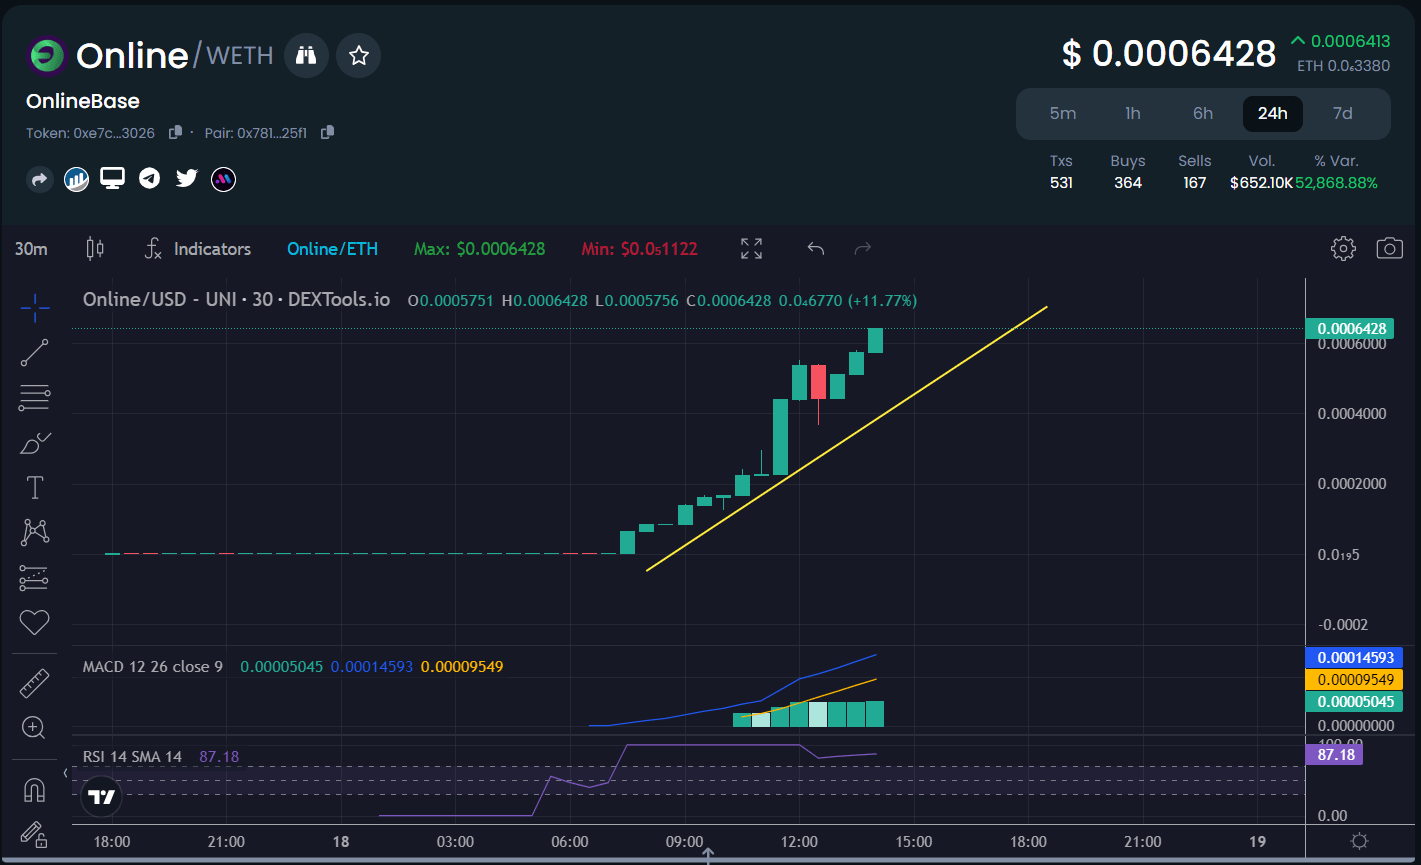Open the project's Twitter icon
This screenshot has width=1421, height=865.
[186, 178]
